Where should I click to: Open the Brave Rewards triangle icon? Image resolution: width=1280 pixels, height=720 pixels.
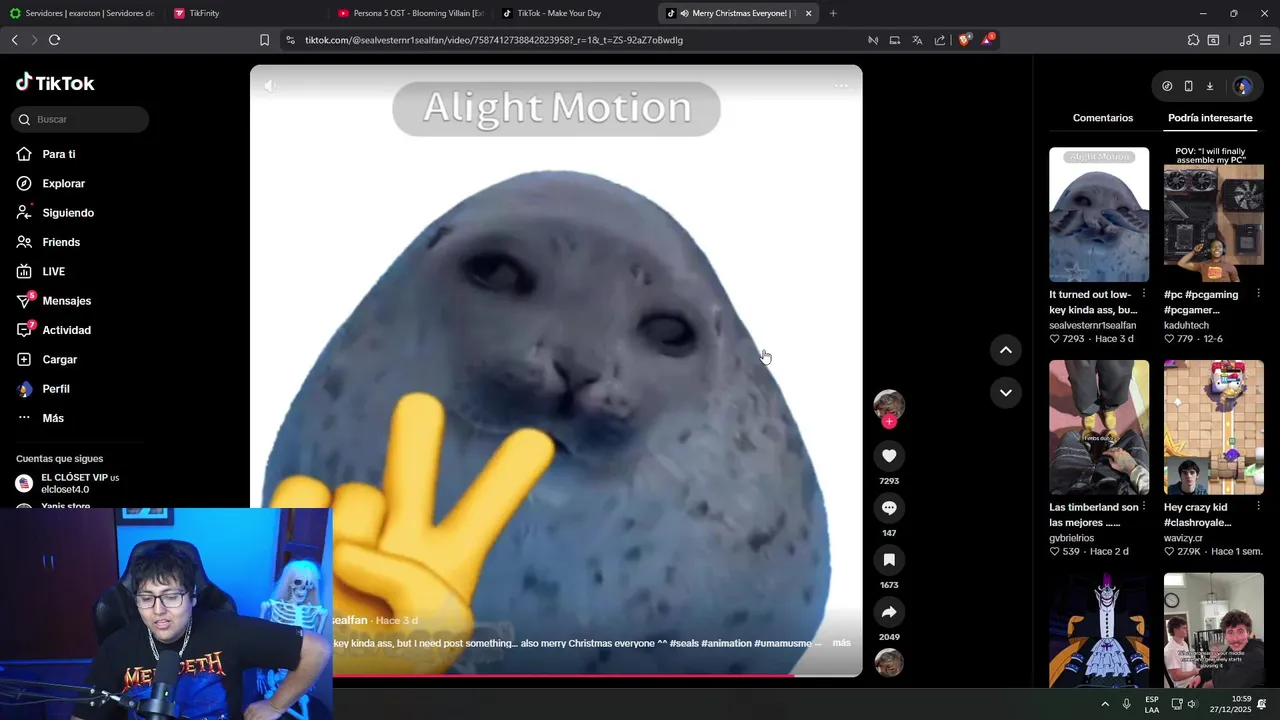(x=987, y=40)
